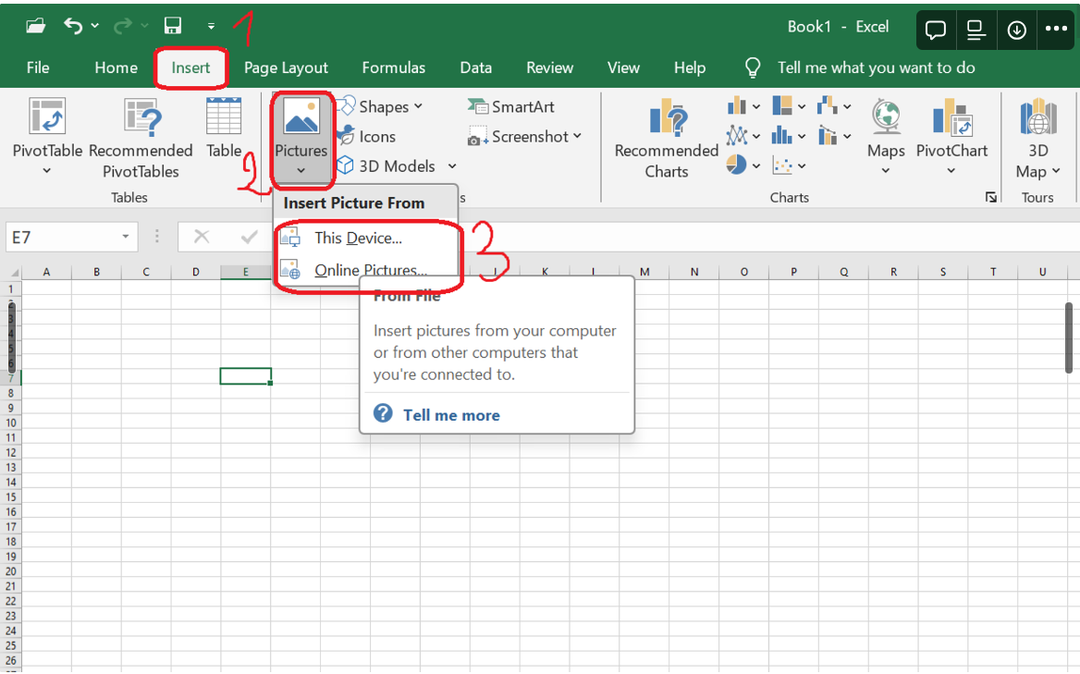The image size is (1080, 674).
Task: Click the vertical scrollbar handle
Action: point(1069,337)
